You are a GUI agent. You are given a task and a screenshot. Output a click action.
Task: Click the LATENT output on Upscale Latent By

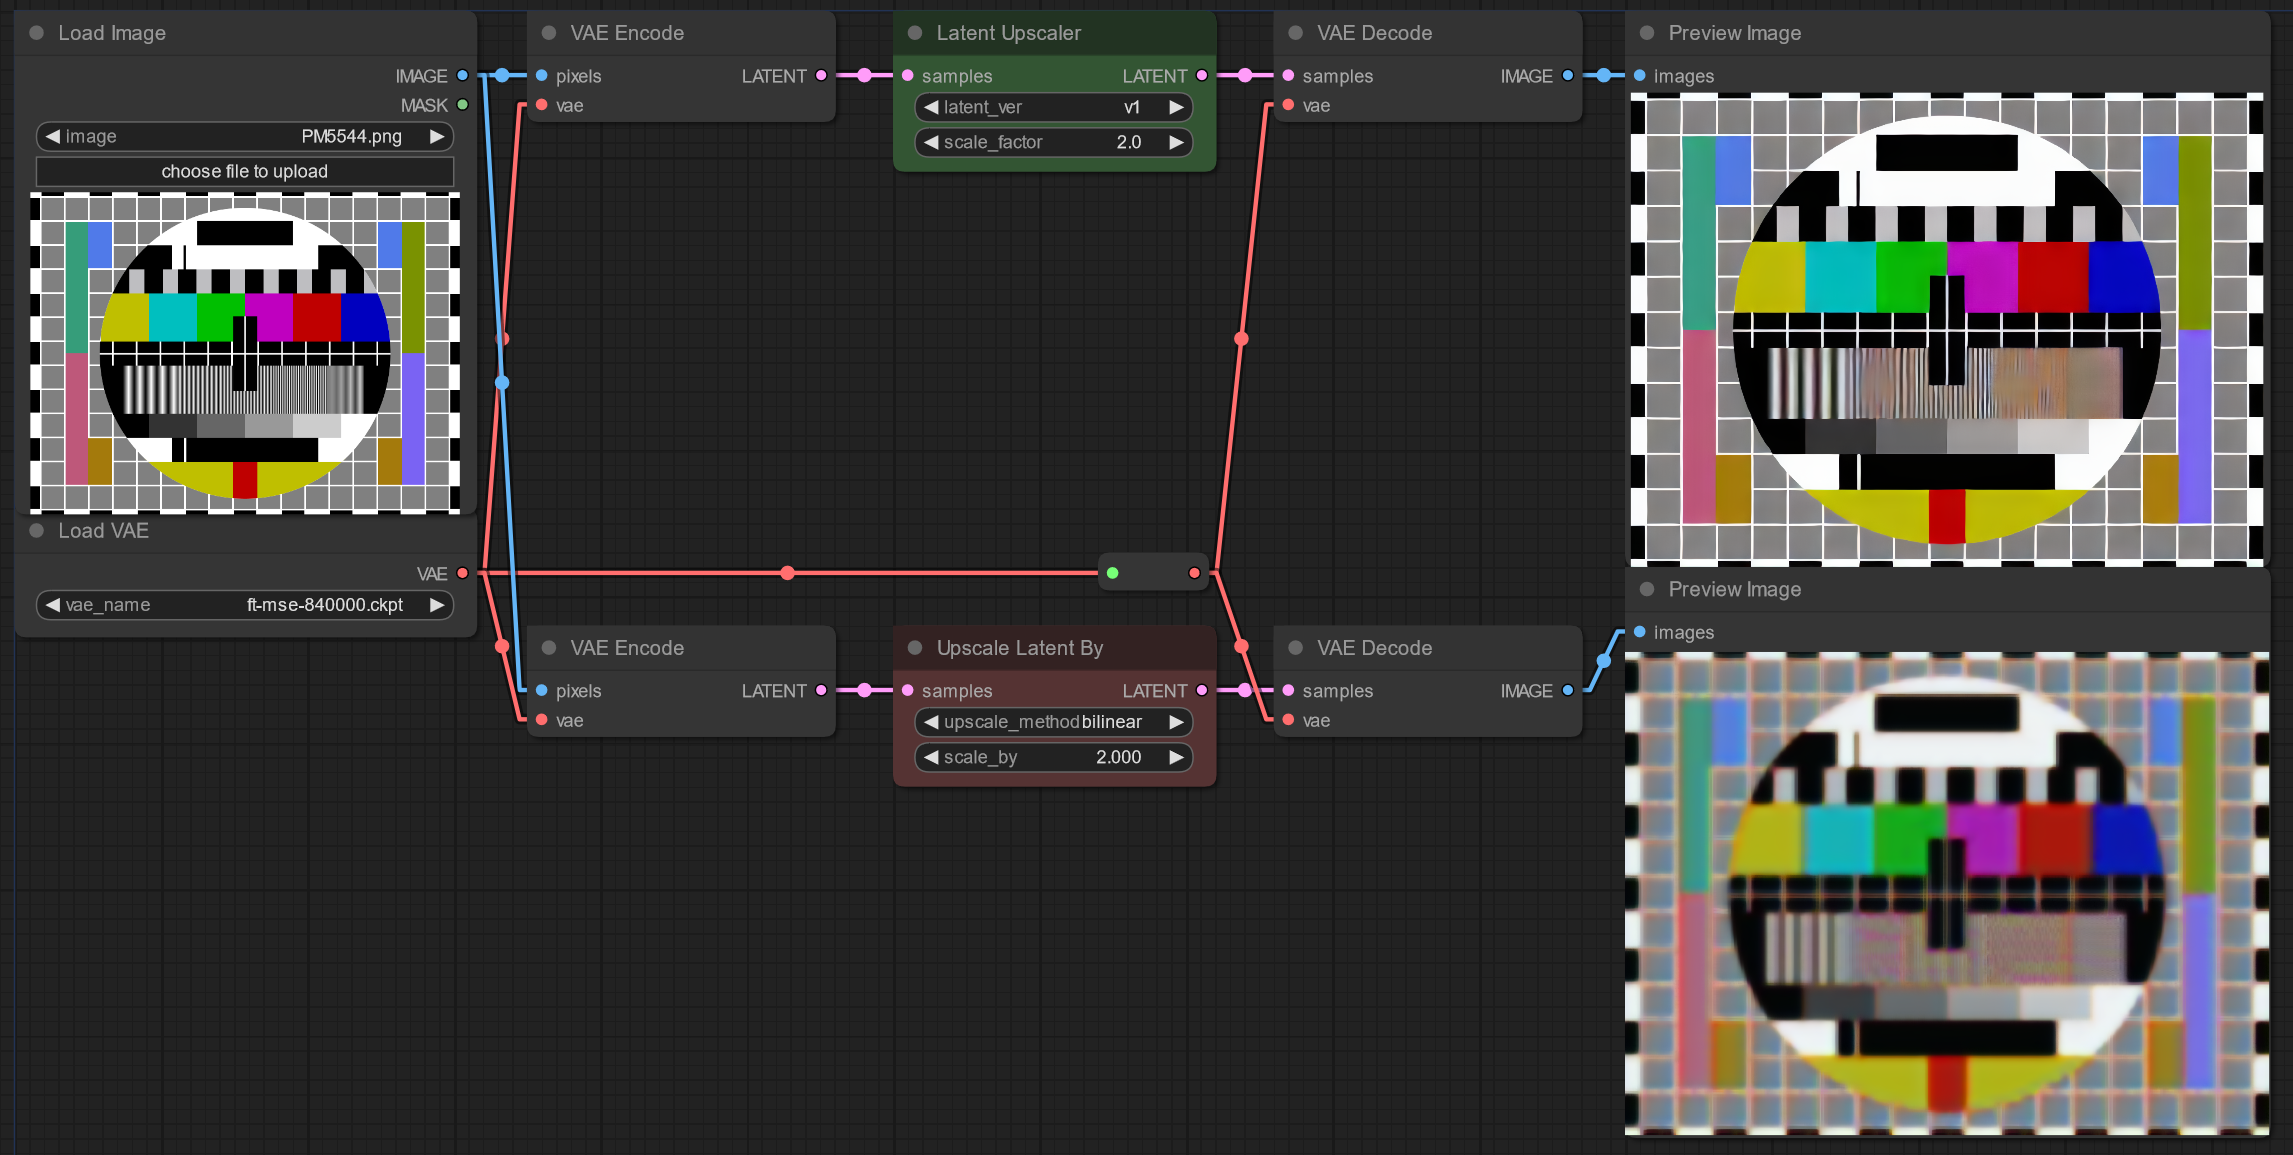click(1201, 690)
